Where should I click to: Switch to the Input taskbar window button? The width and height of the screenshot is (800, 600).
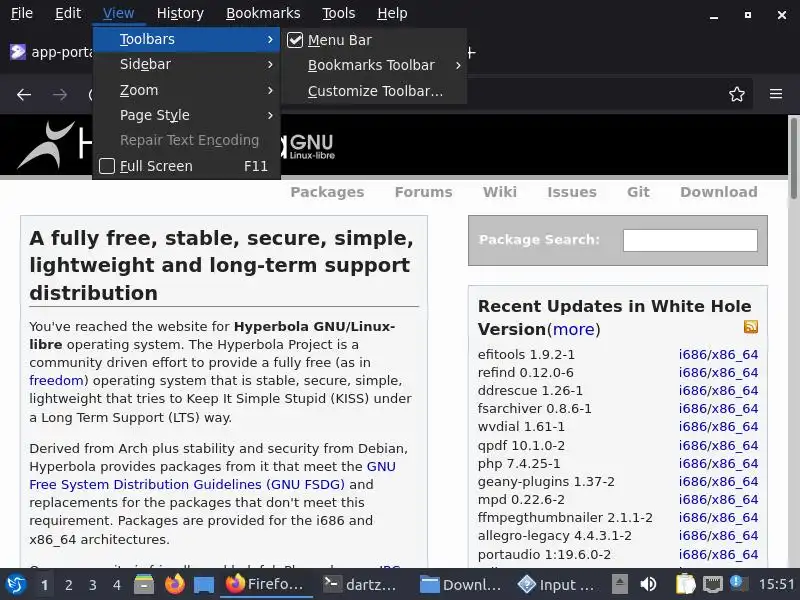click(x=556, y=584)
